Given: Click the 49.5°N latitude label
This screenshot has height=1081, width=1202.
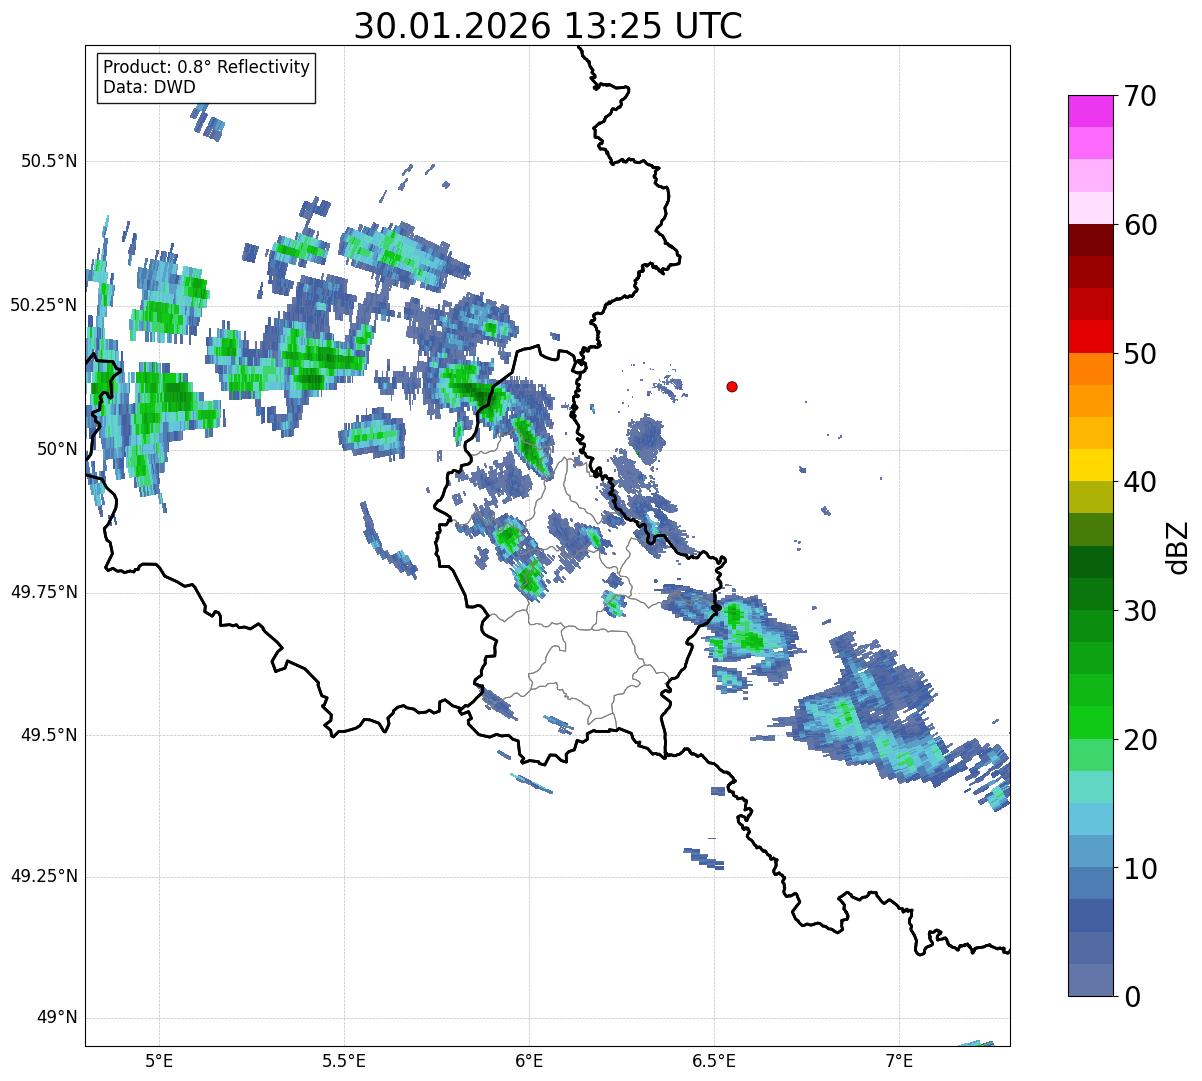Looking at the screenshot, I should tap(49, 735).
